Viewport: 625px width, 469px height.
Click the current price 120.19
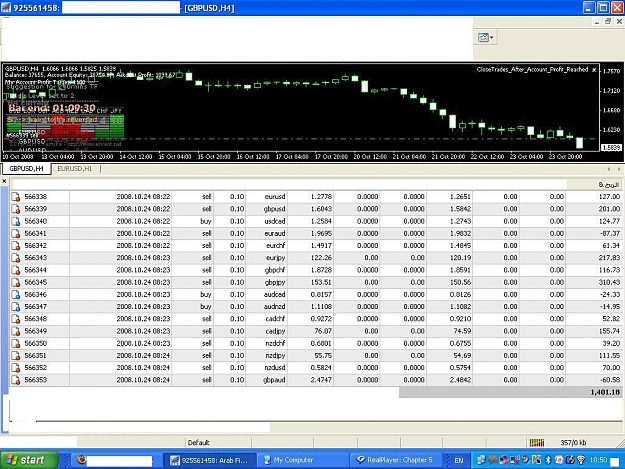[x=460, y=258]
